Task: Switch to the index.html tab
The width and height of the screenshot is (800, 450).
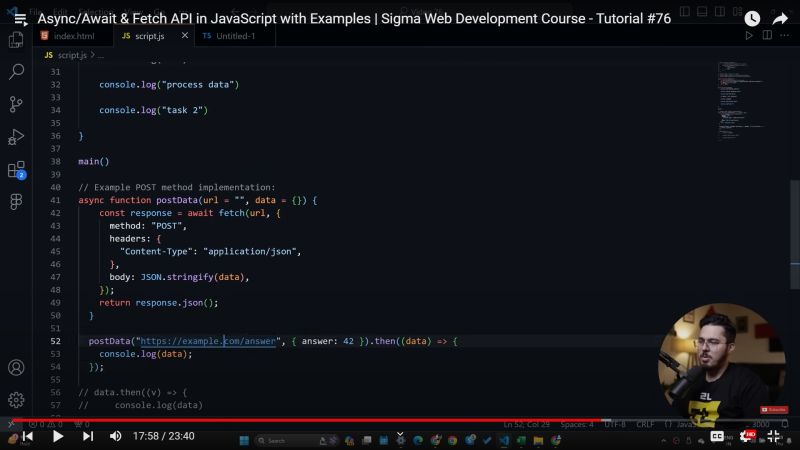Action: pos(74,36)
